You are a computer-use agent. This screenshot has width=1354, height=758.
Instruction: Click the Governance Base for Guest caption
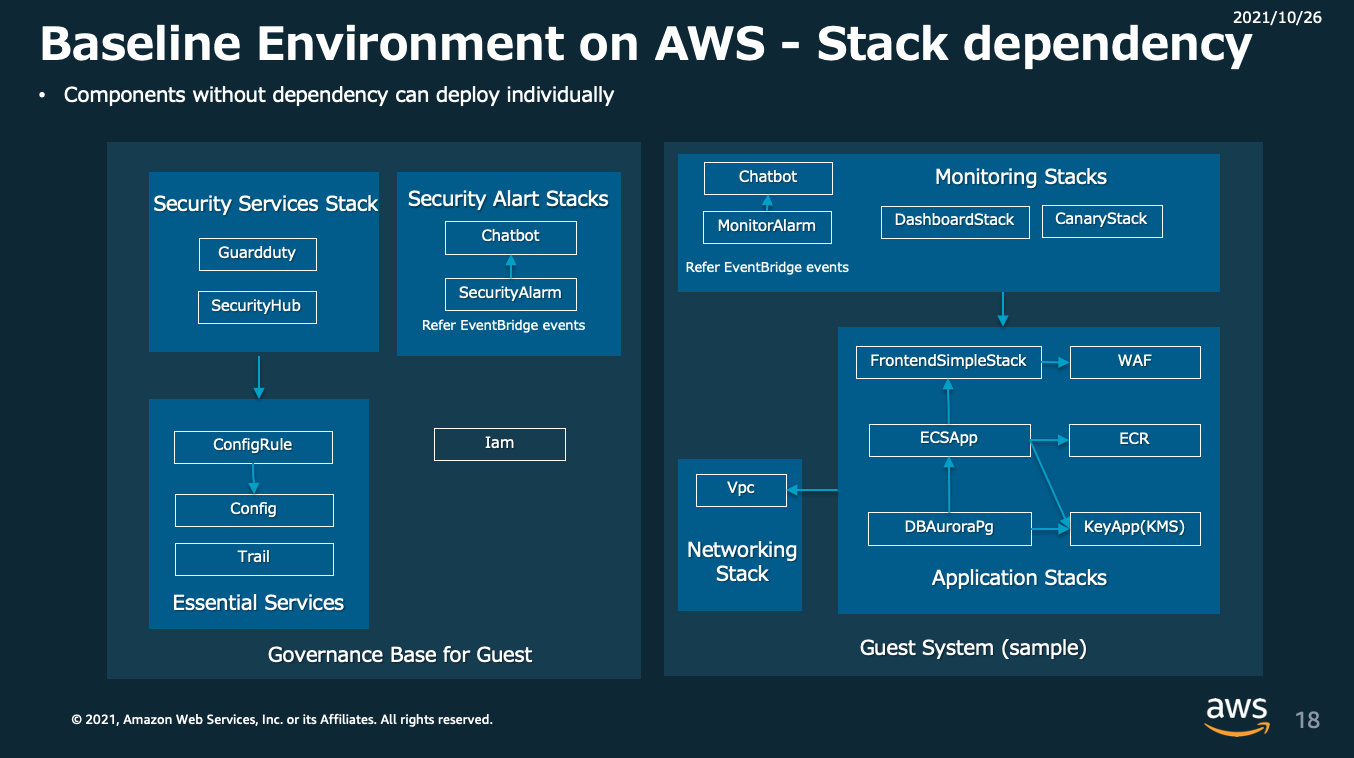(x=400, y=655)
